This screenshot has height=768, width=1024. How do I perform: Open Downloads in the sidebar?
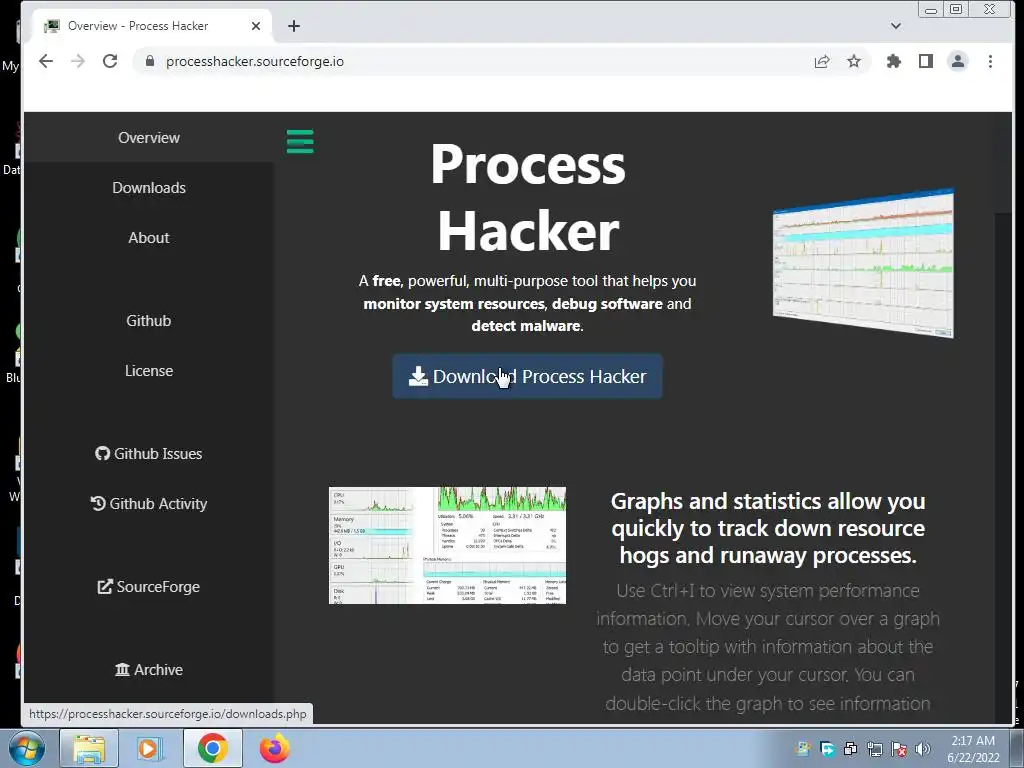point(149,188)
